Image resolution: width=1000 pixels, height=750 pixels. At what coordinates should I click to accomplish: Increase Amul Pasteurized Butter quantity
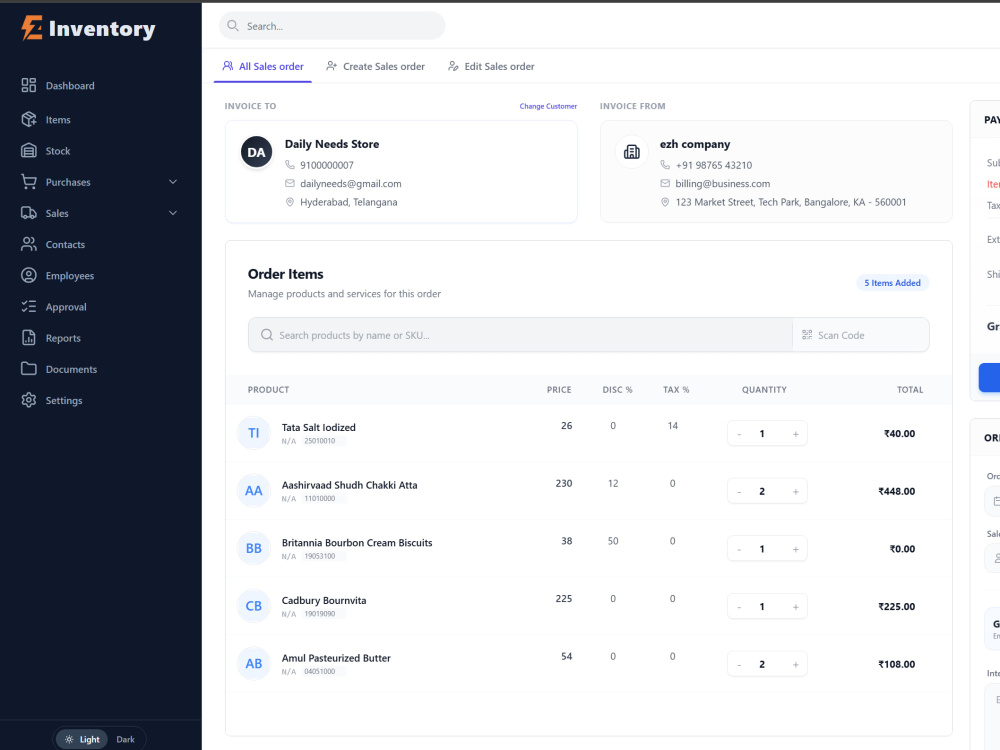795,665
